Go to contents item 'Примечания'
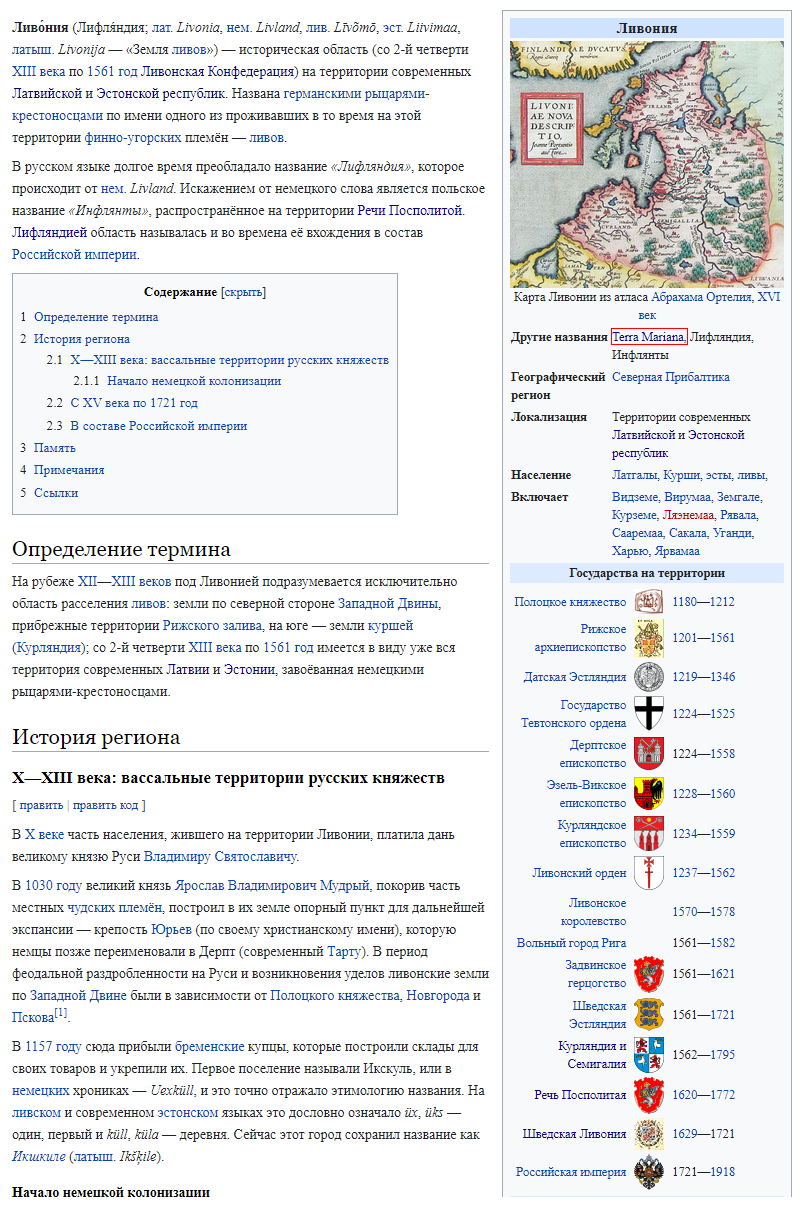The image size is (800, 1210). pyautogui.click(x=69, y=470)
